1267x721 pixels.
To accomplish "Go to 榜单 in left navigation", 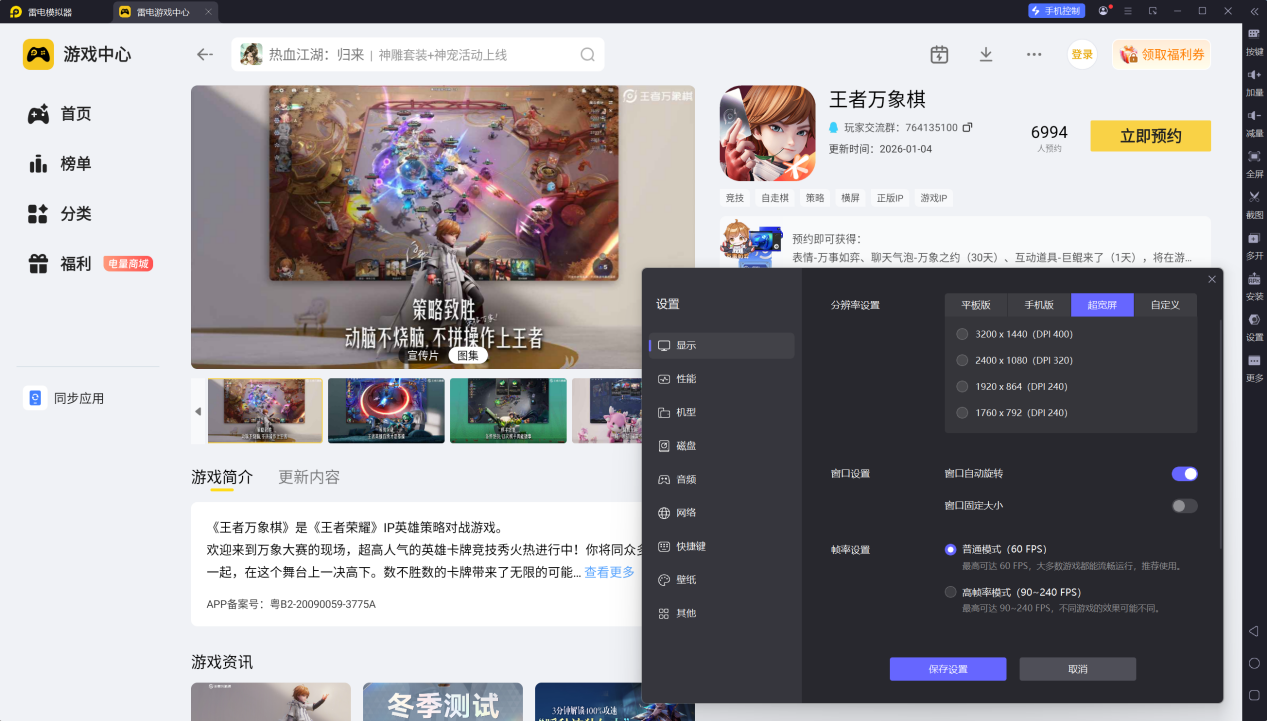I will click(60, 164).
